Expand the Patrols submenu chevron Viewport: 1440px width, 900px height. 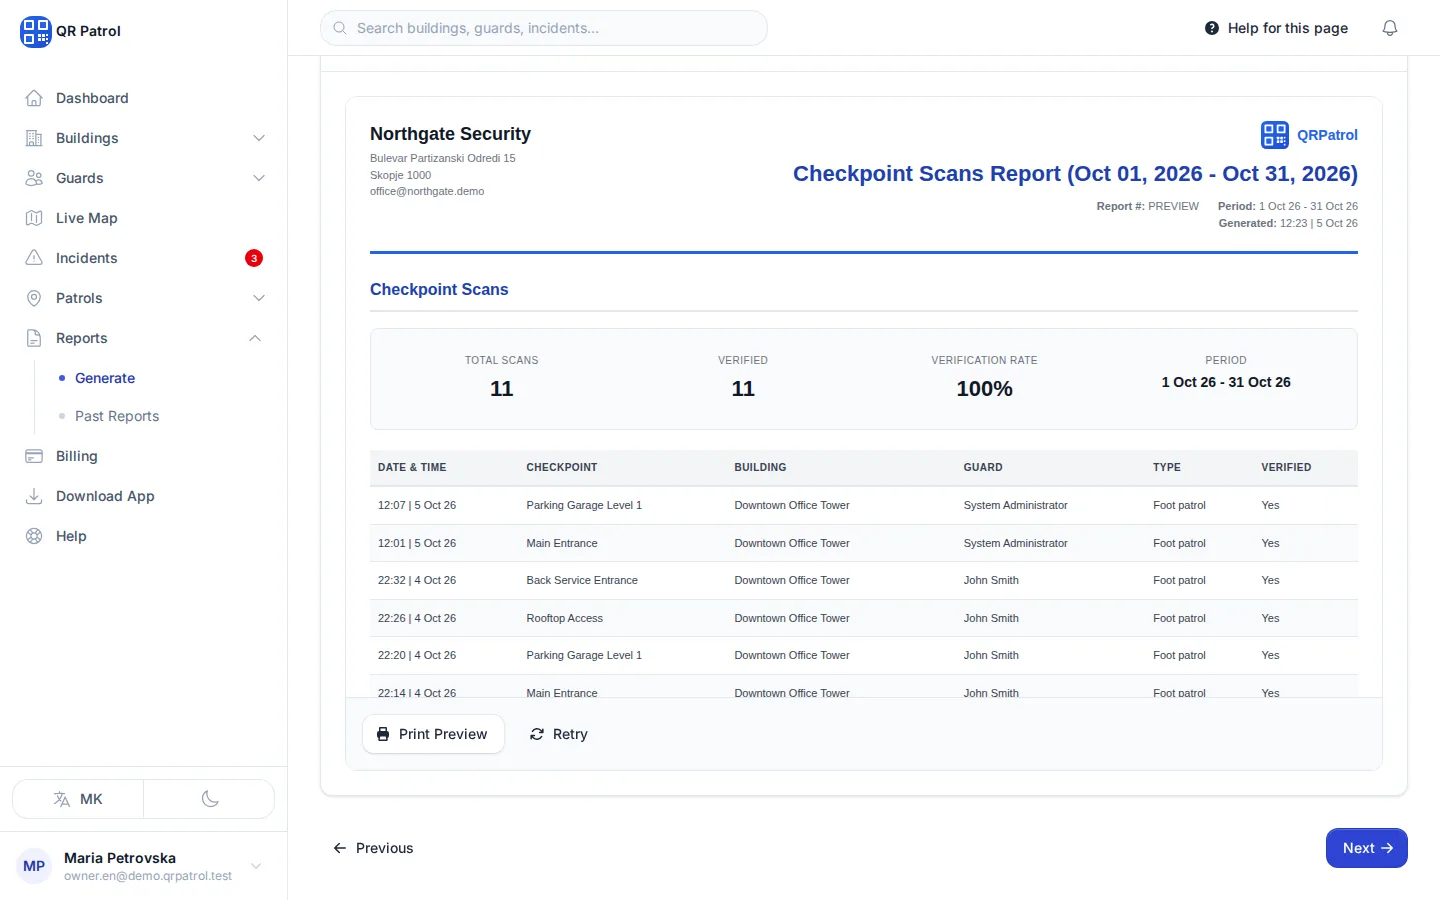[x=259, y=298]
